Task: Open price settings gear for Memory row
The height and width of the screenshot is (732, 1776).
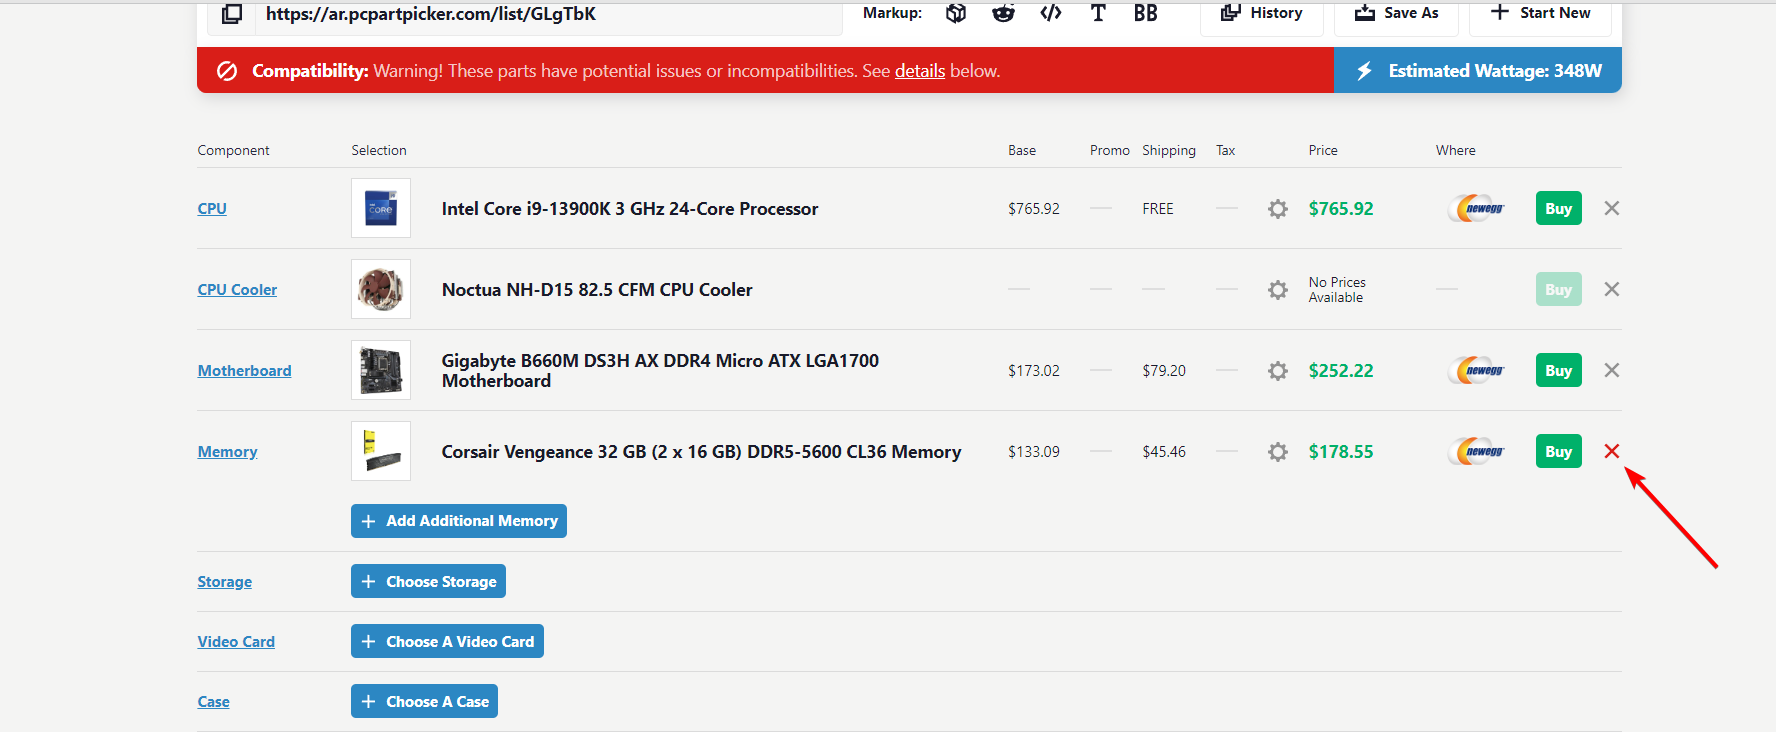Action: coord(1278,452)
